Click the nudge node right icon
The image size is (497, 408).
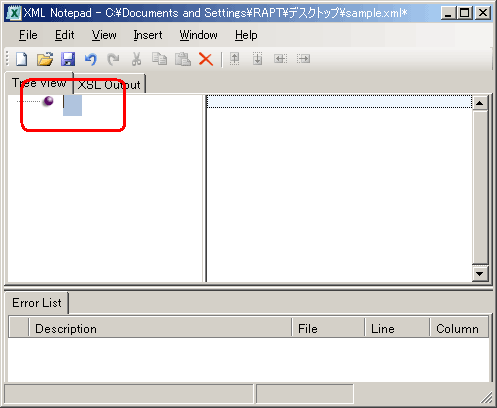coord(303,59)
